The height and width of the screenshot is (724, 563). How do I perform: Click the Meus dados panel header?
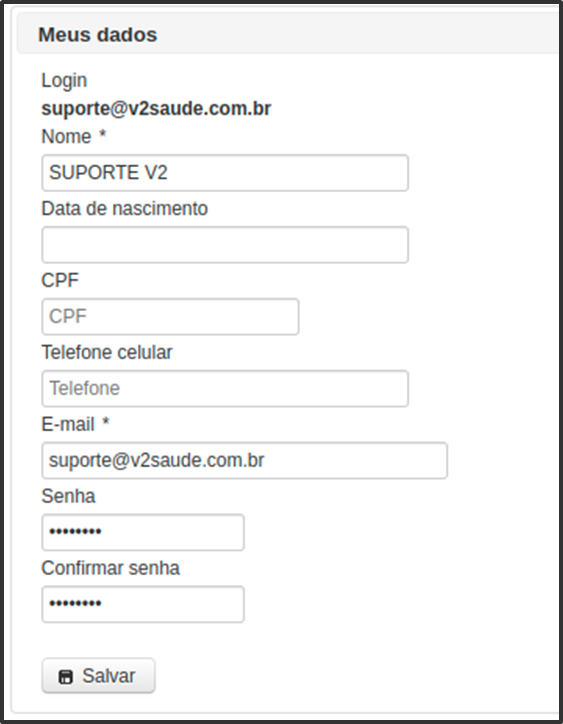pyautogui.click(x=288, y=34)
